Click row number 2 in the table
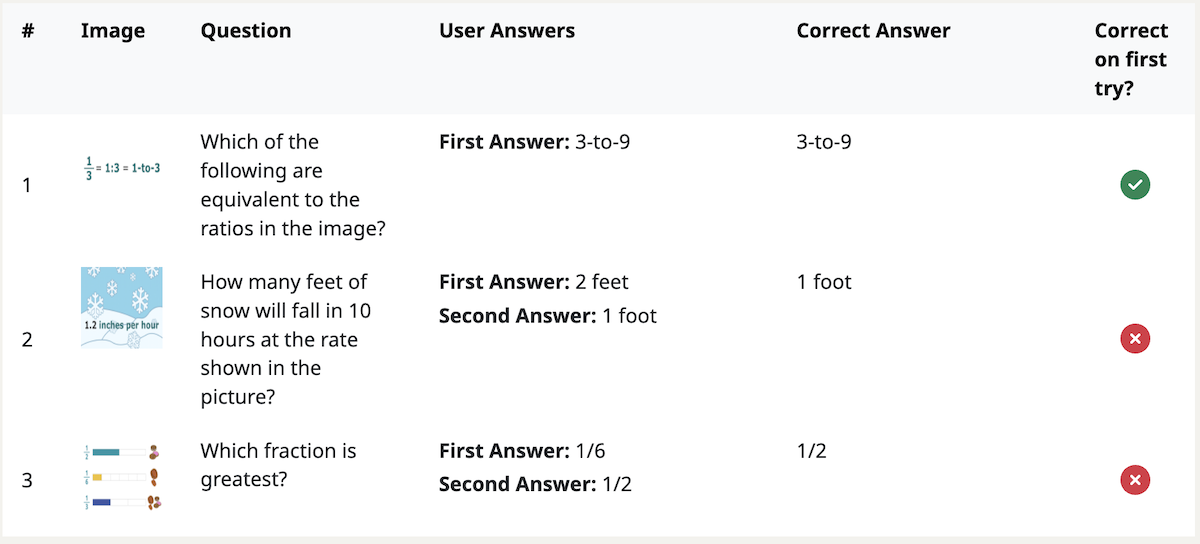1200x544 pixels. 27,340
